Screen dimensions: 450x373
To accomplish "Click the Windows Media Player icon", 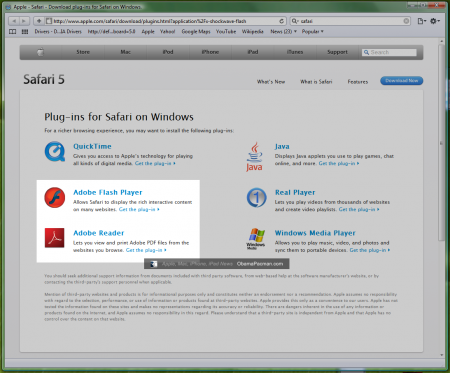I will point(256,239).
